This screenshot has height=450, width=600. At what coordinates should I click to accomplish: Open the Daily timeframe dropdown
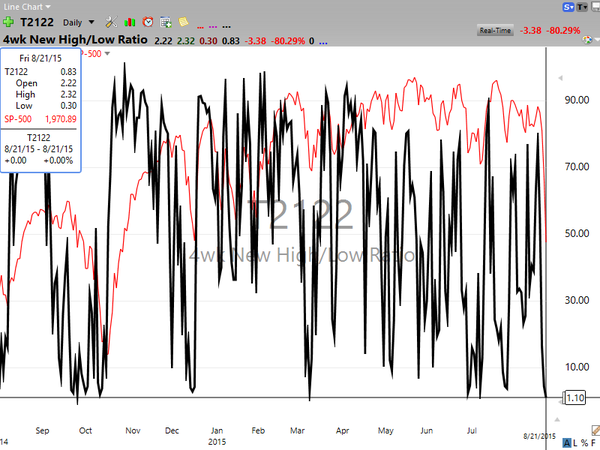(x=78, y=23)
